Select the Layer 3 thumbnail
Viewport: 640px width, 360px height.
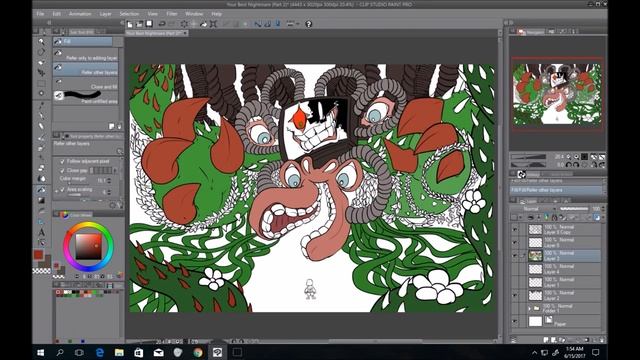(x=535, y=256)
